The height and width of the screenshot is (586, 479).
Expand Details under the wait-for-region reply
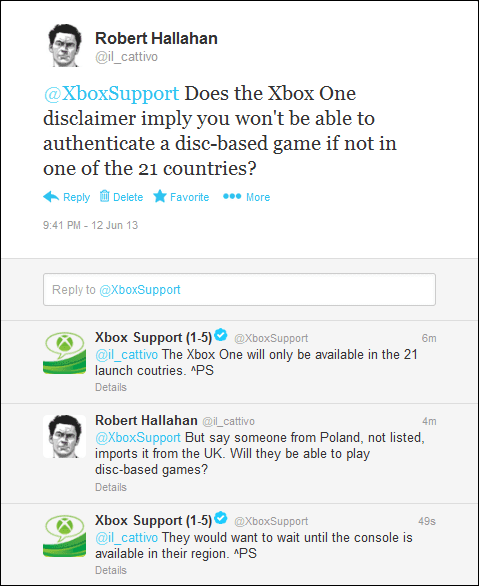111,570
